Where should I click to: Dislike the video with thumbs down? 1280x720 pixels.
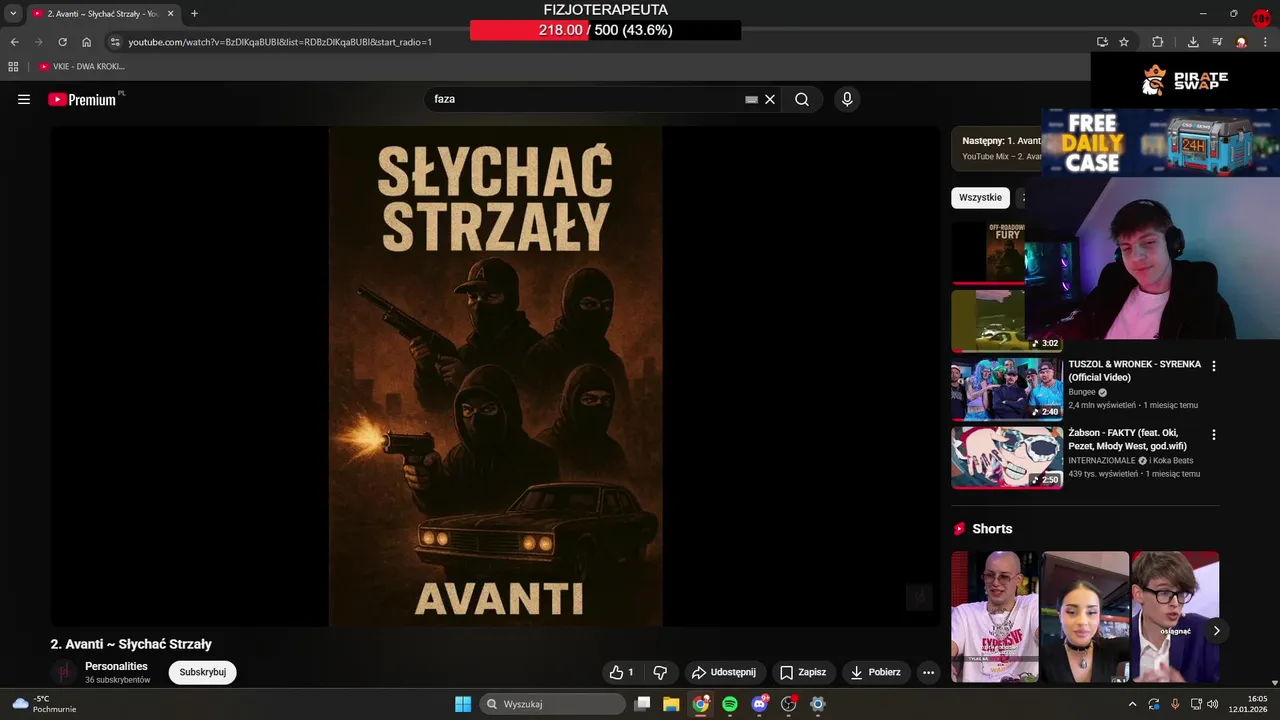click(660, 672)
